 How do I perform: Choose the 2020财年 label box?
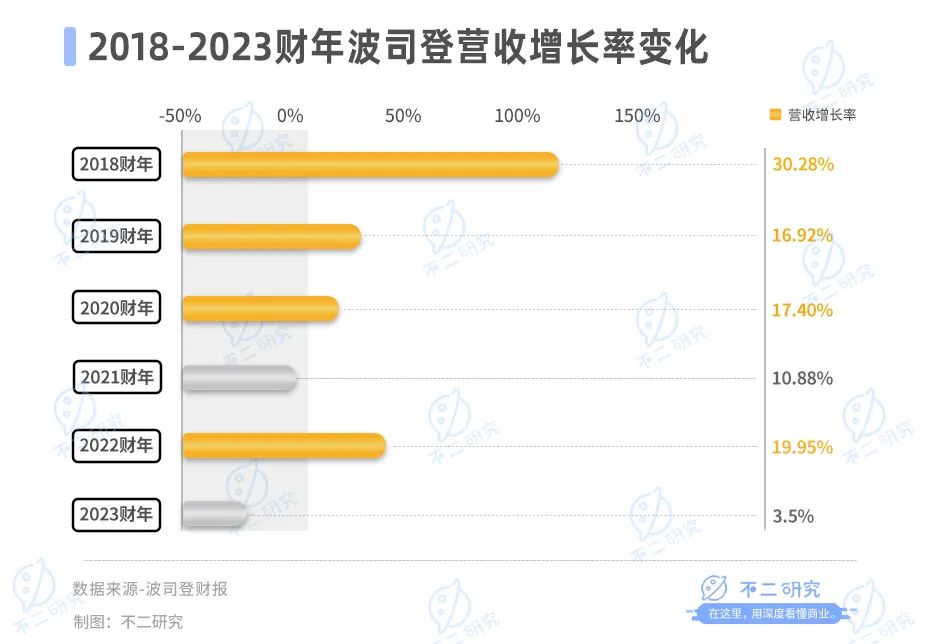point(117,308)
